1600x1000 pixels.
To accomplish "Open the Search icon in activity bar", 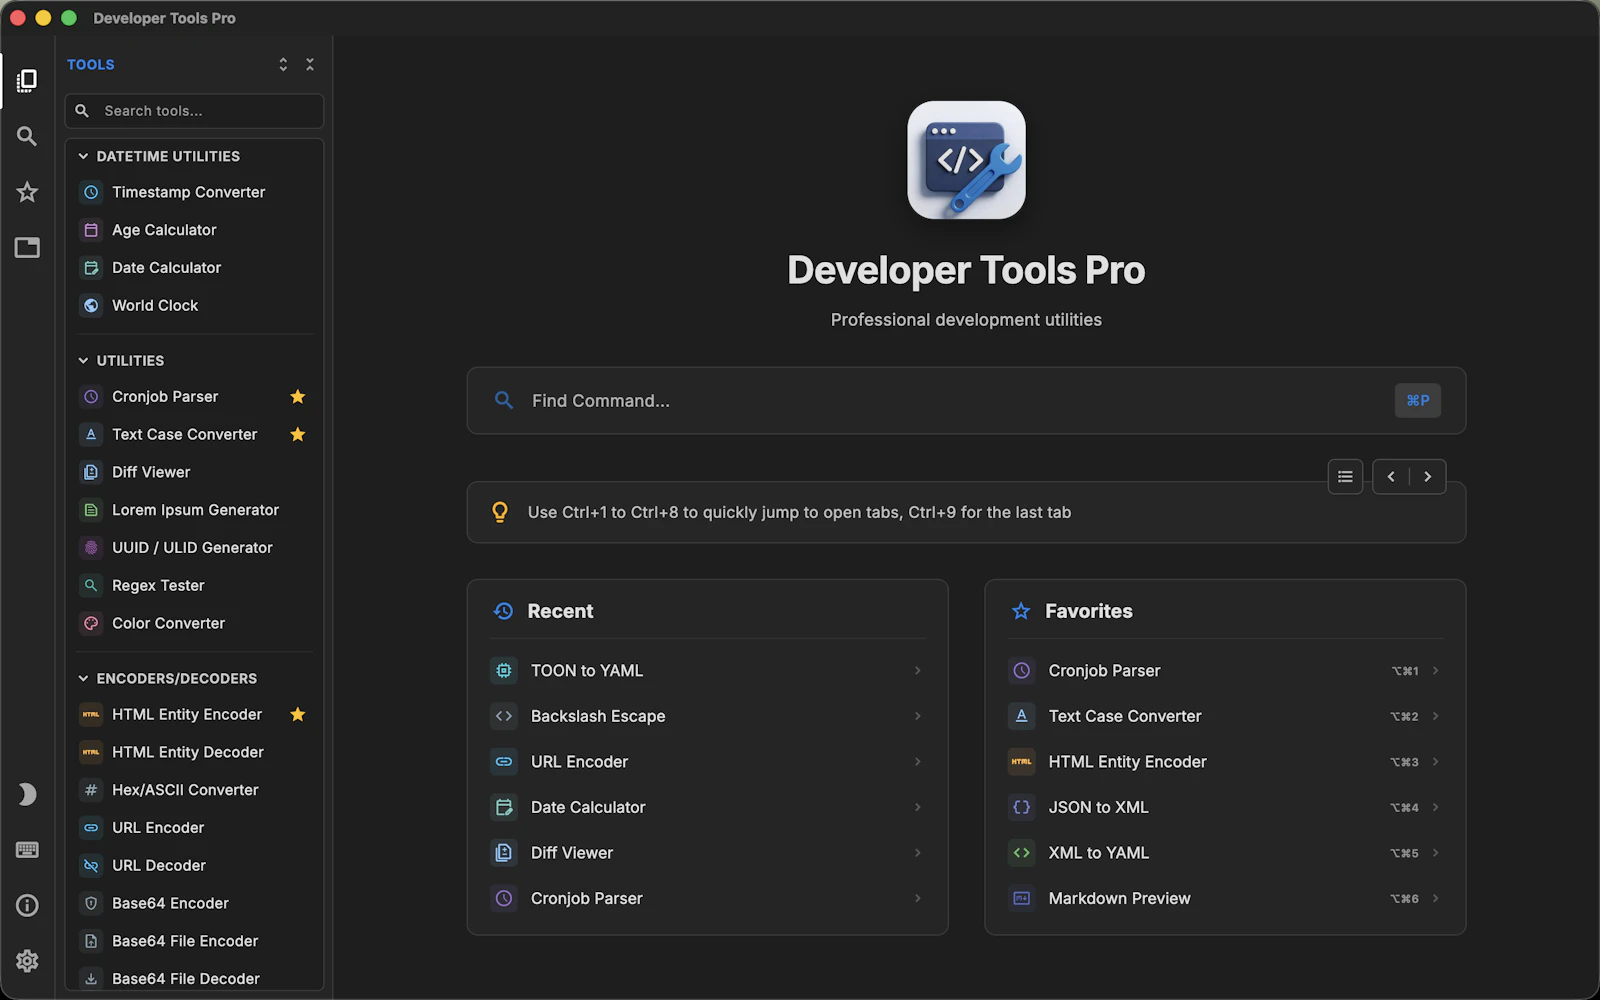I will [x=27, y=136].
